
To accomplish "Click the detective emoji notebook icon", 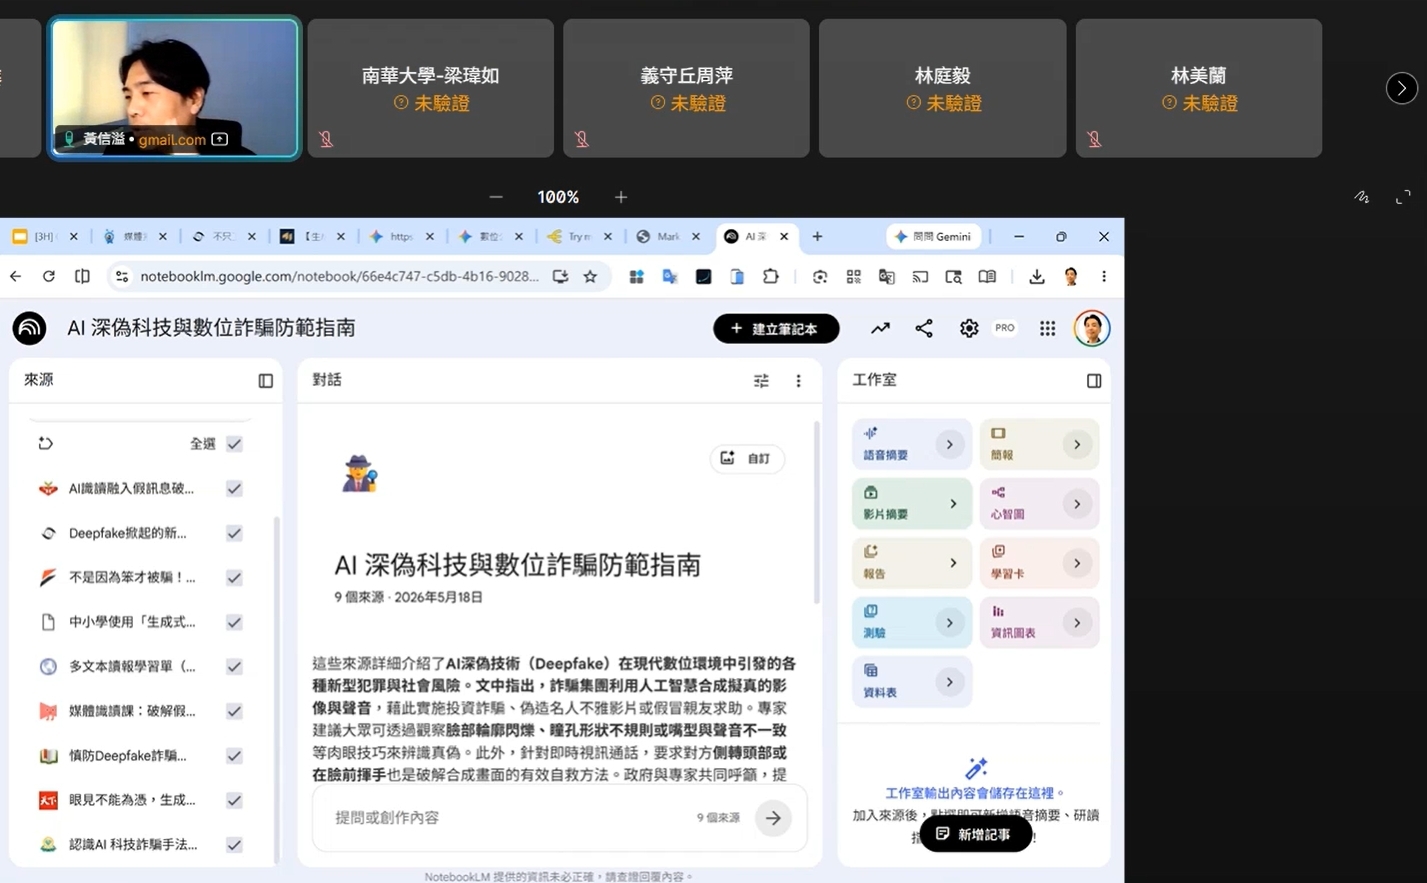I will 359,473.
